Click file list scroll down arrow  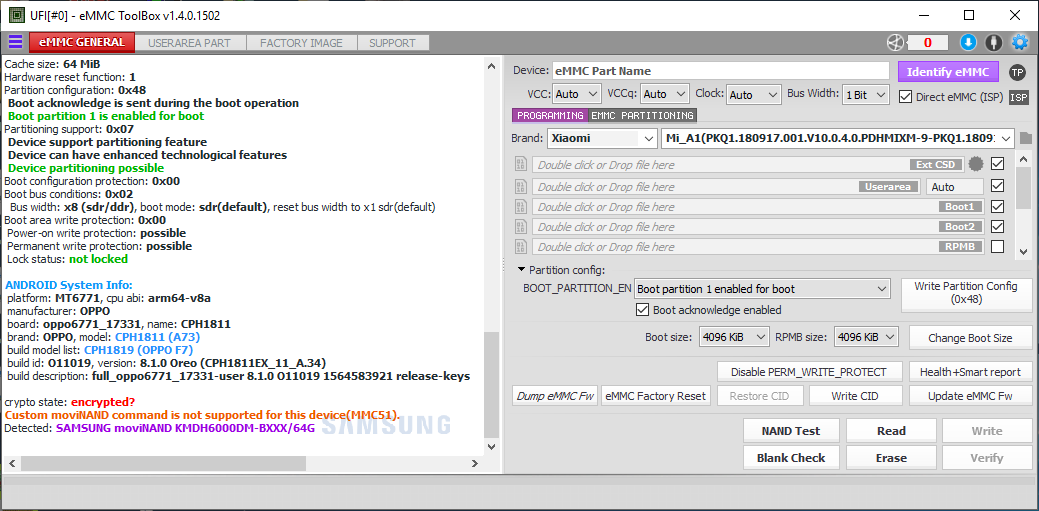pos(1023,251)
